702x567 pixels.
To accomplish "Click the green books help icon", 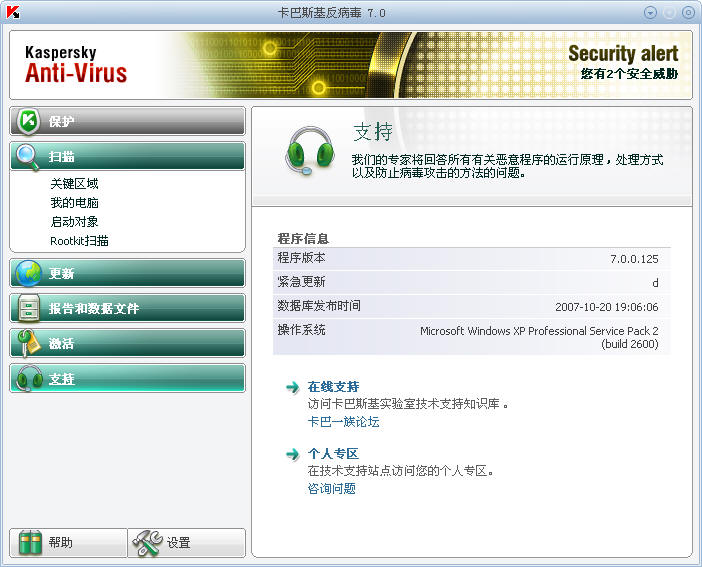I will click(x=30, y=543).
